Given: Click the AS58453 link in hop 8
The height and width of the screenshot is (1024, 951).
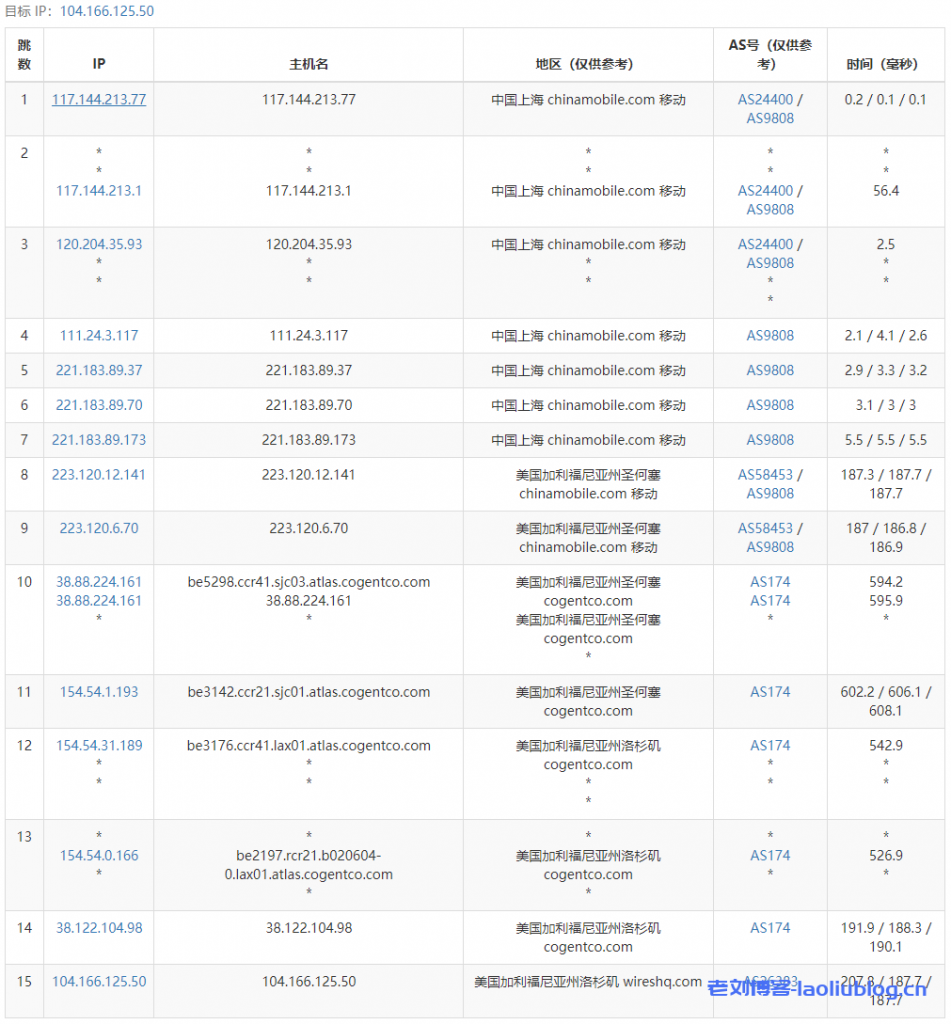Looking at the screenshot, I should (765, 475).
